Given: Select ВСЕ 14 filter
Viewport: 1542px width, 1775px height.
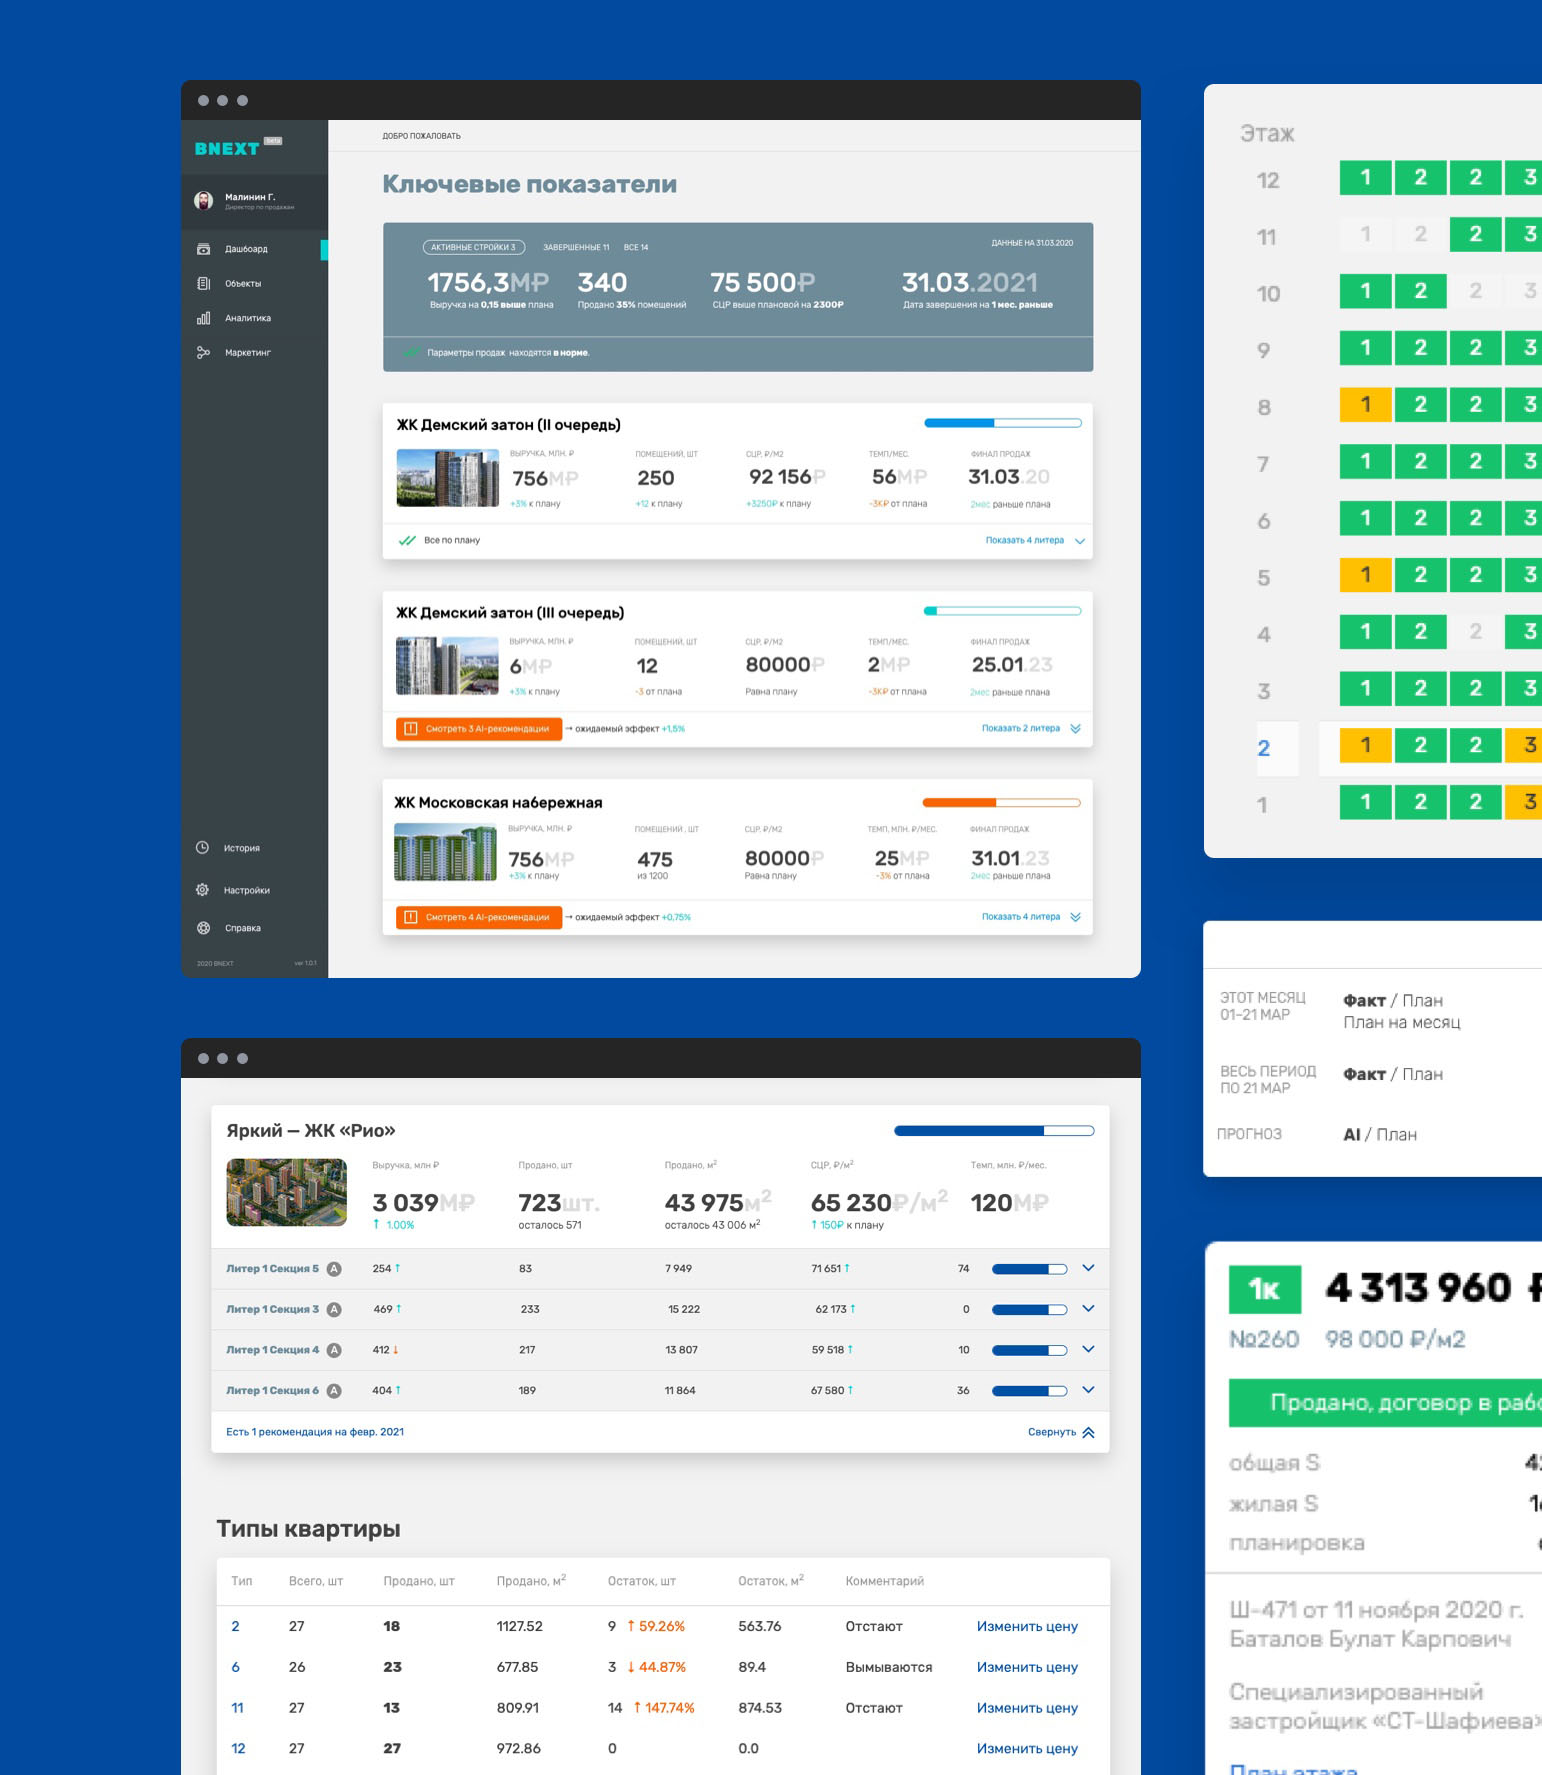Looking at the screenshot, I should tap(636, 247).
